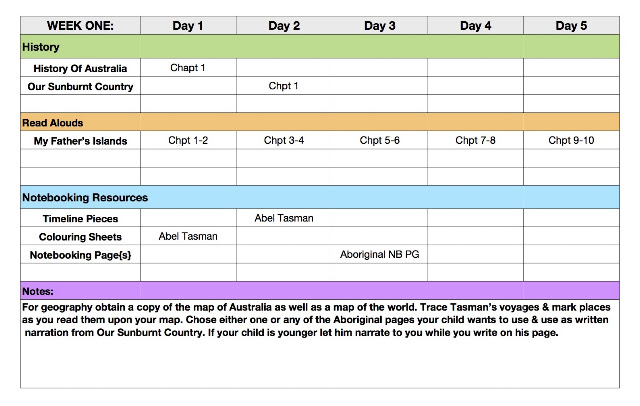Select the blue Notebooking Resources section bar
The height and width of the screenshot is (406, 640).
[320, 197]
